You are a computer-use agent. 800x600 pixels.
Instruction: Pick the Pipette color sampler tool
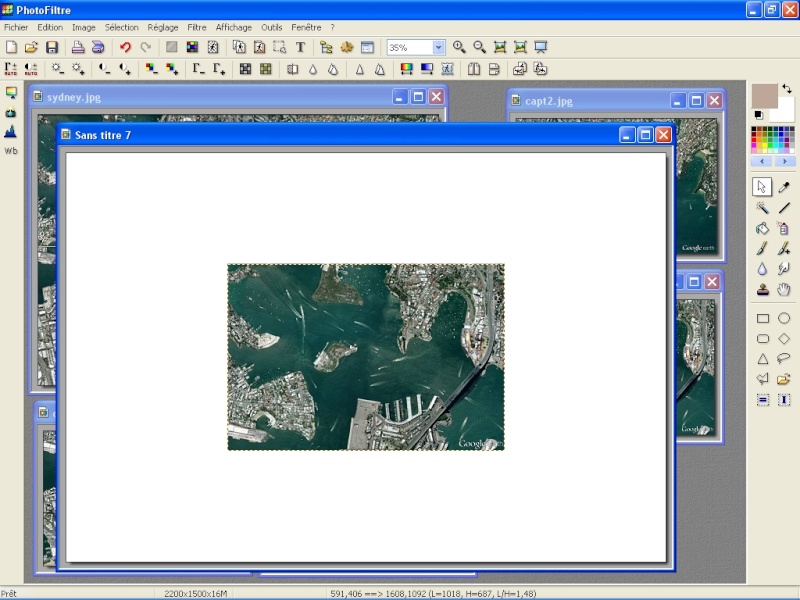(x=784, y=187)
